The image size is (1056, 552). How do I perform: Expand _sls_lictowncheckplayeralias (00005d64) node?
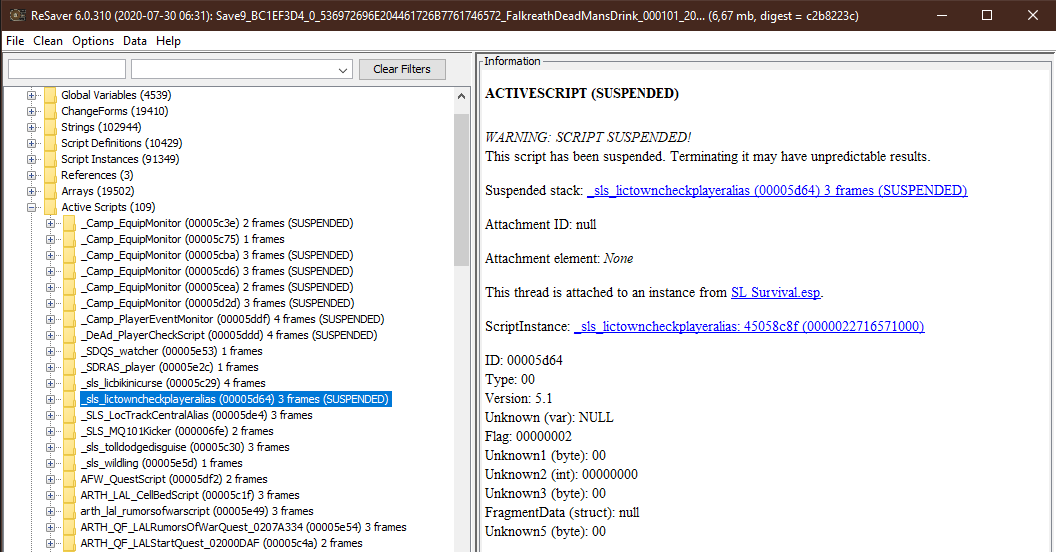[51, 400]
